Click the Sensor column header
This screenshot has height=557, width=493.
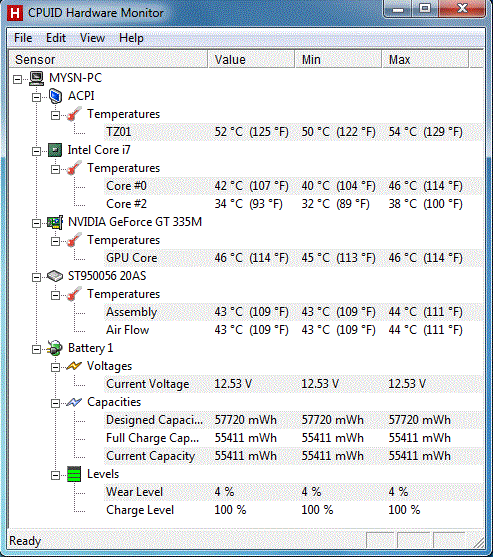click(x=108, y=59)
